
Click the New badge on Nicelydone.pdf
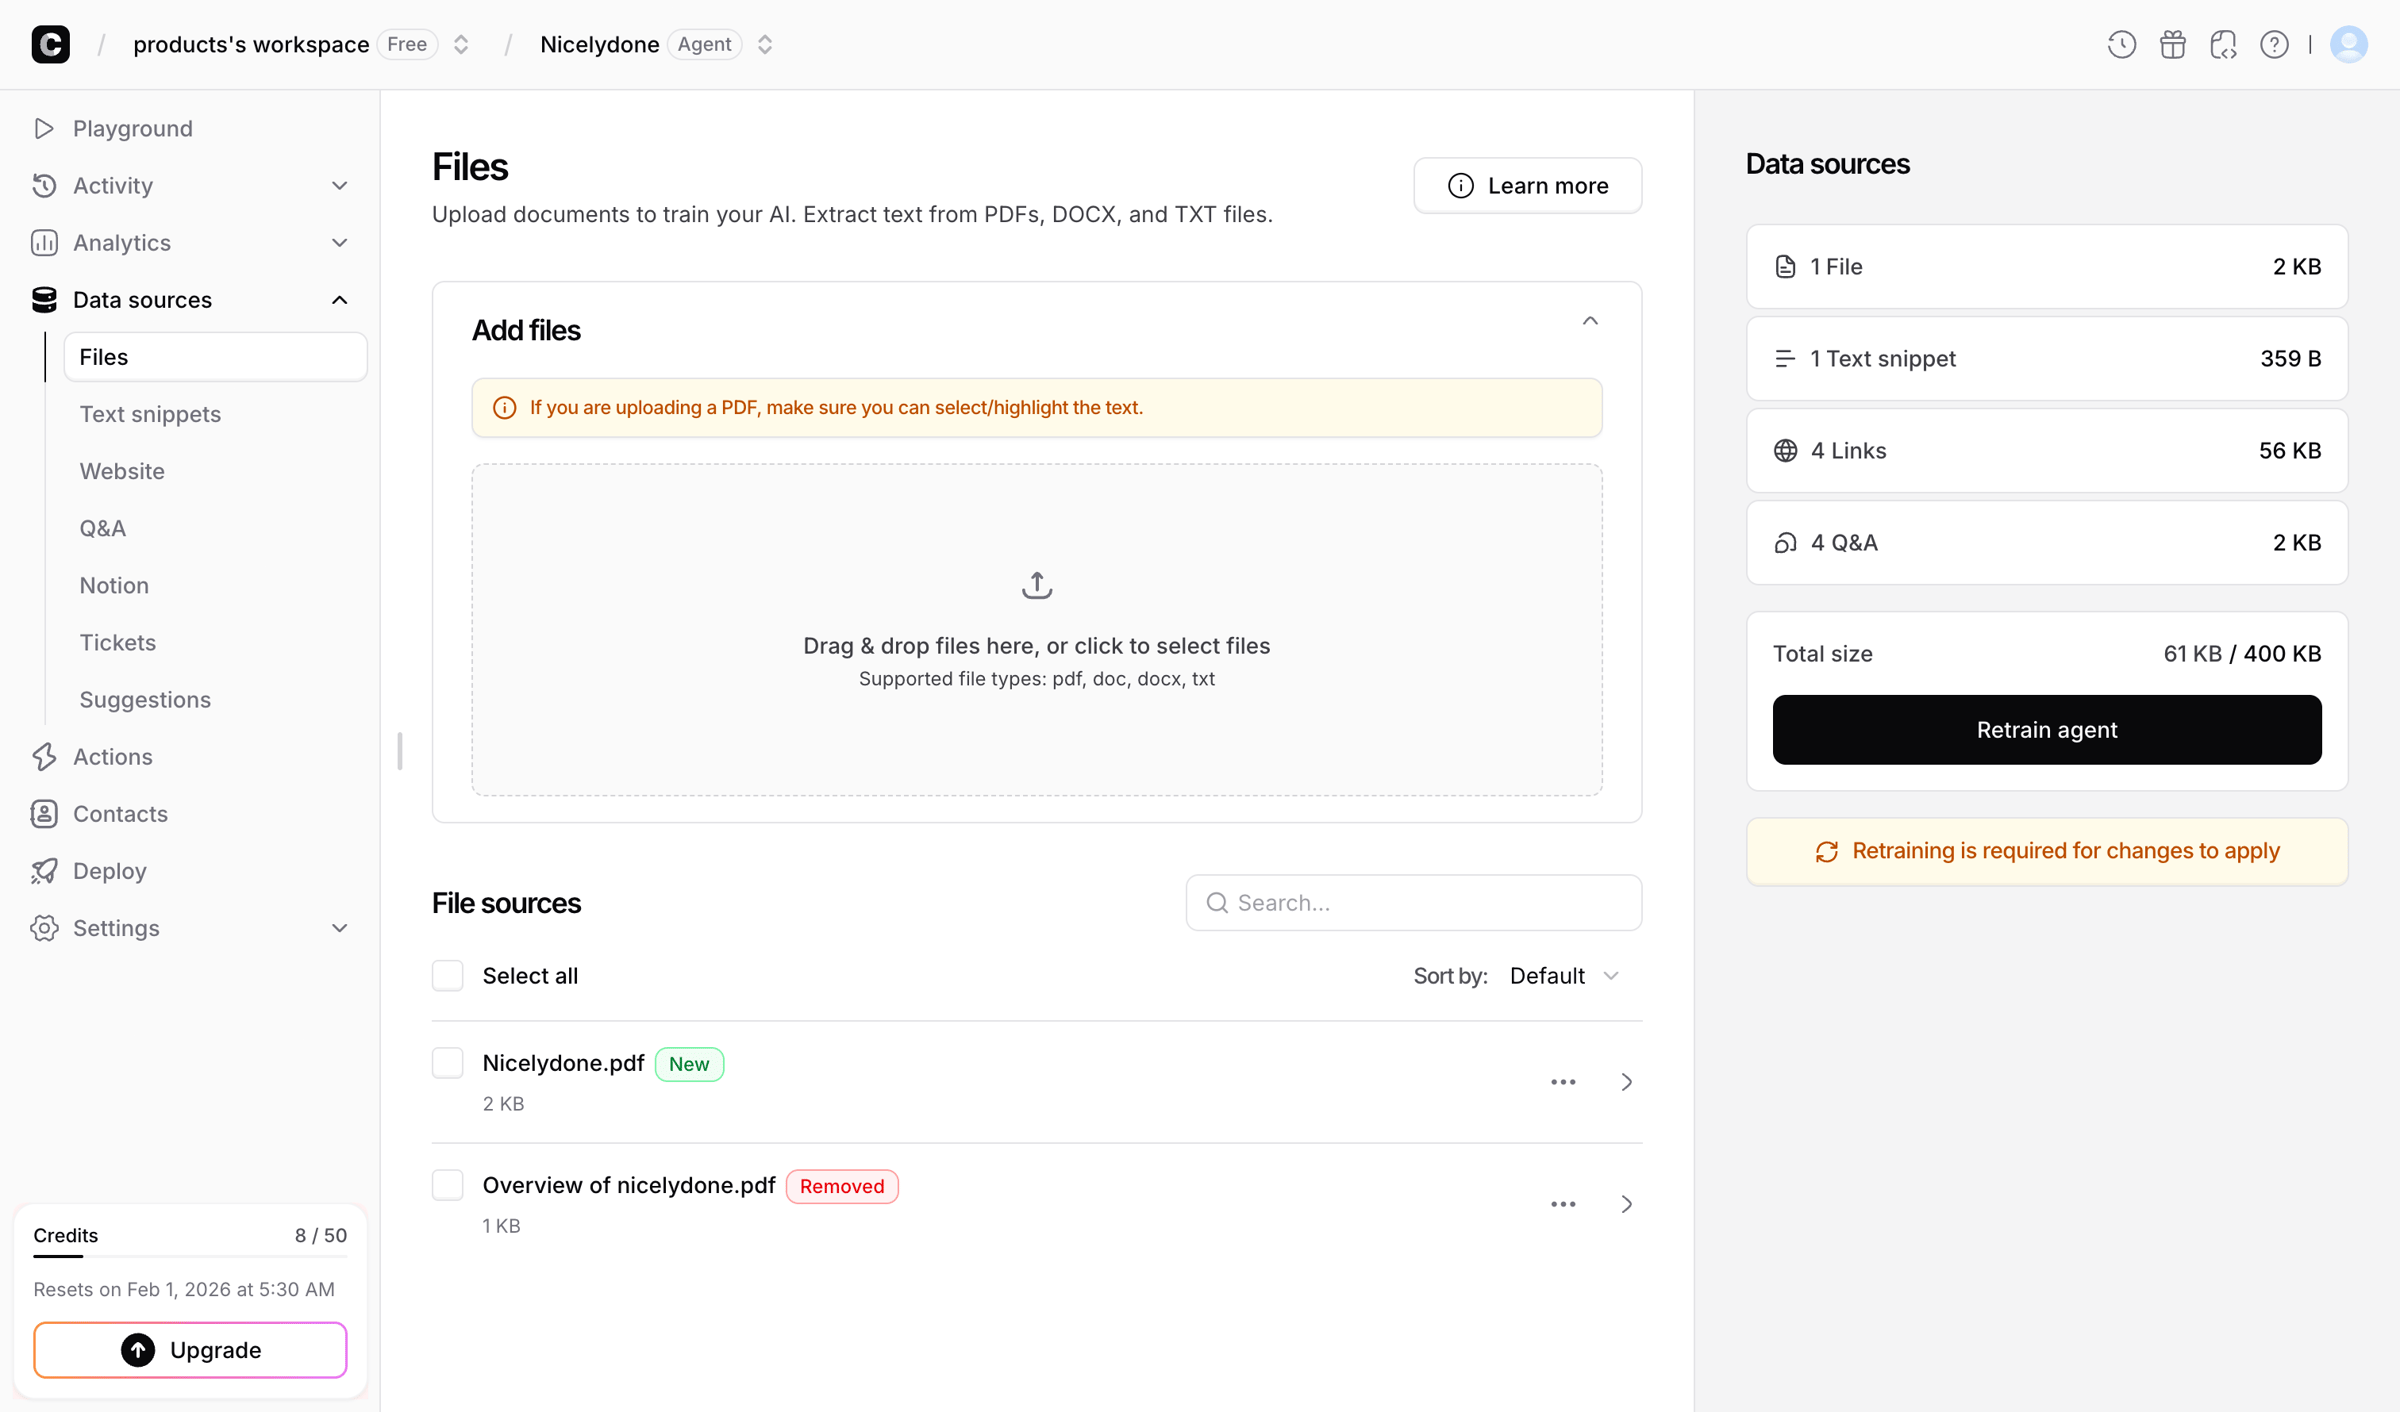click(689, 1064)
